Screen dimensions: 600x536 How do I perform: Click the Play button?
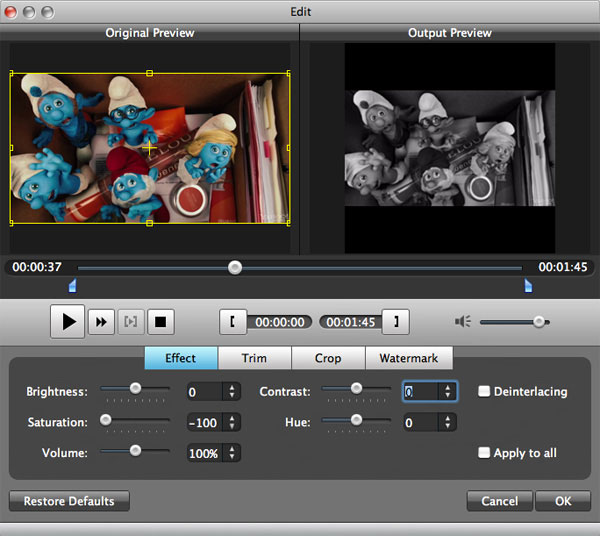coord(68,321)
